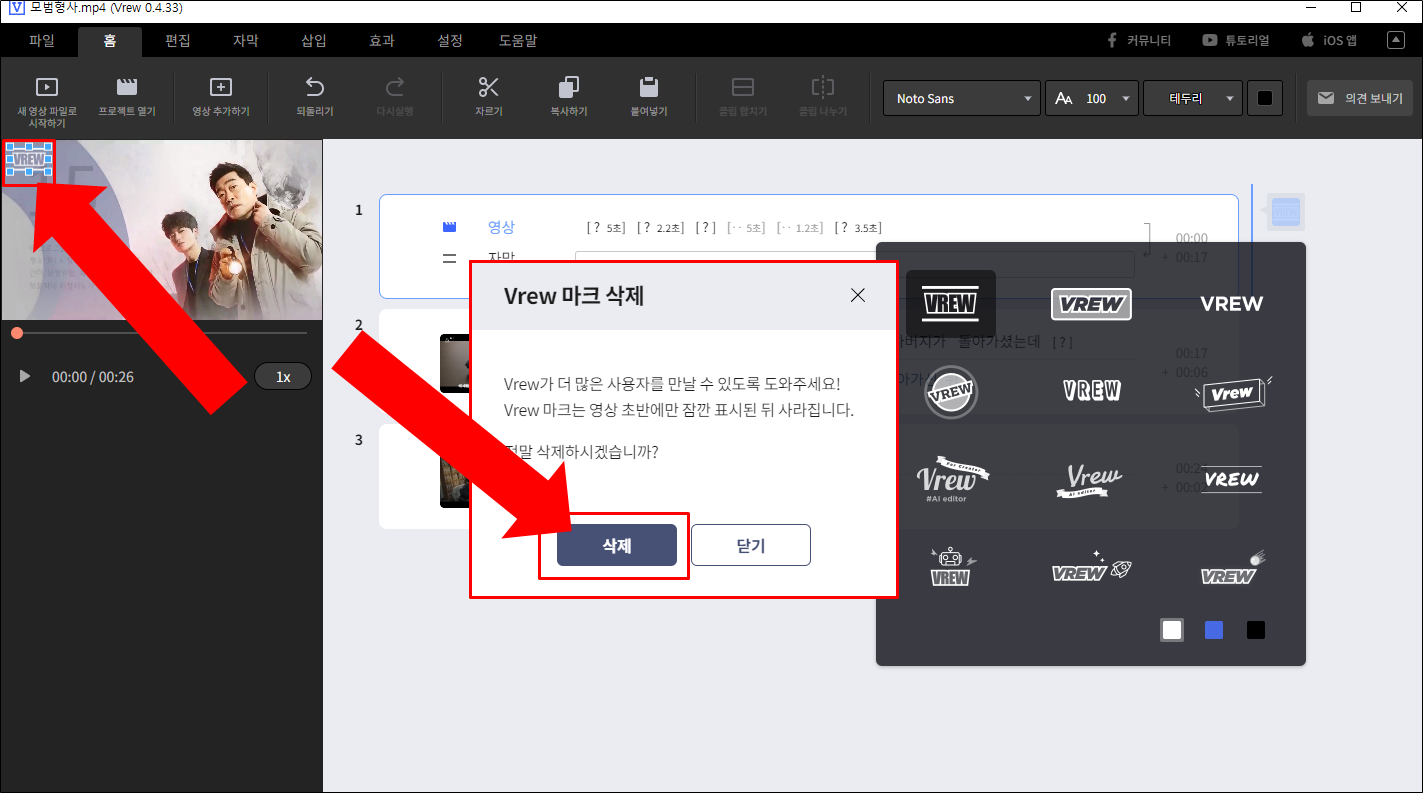Select the circular stamp VREW logo
1423x793 pixels.
[x=951, y=391]
